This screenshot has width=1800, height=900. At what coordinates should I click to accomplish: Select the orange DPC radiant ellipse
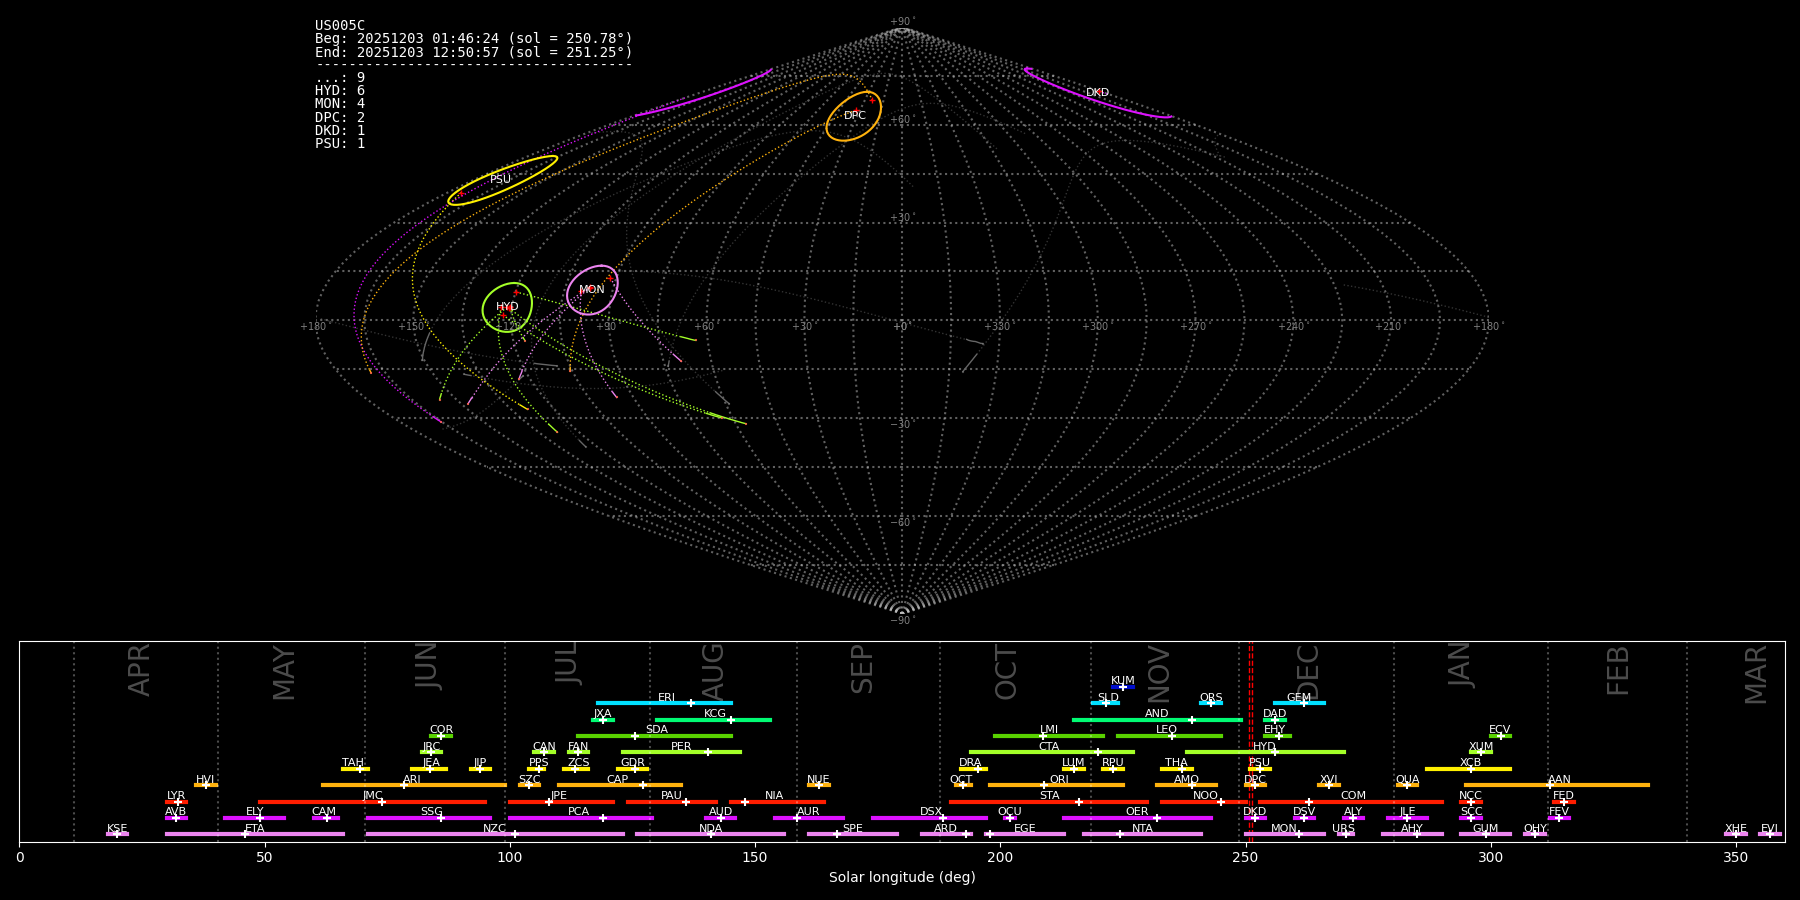click(829, 117)
